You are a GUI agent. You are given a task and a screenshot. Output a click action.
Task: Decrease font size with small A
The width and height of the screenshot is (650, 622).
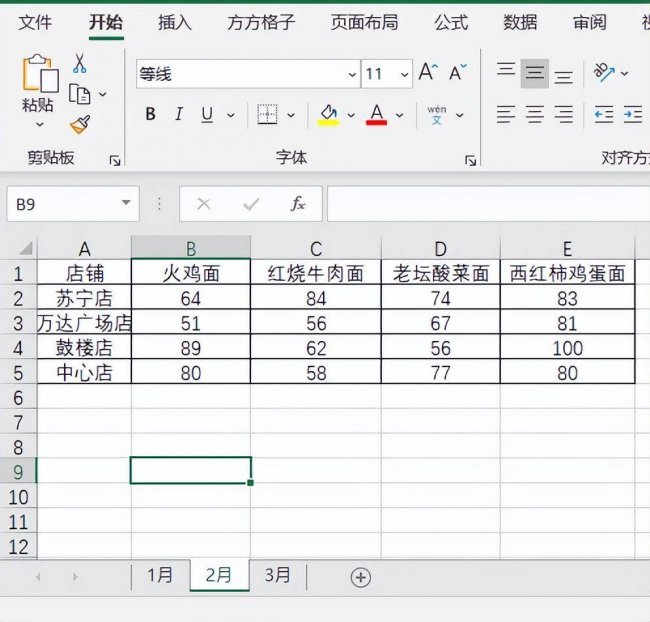point(458,73)
